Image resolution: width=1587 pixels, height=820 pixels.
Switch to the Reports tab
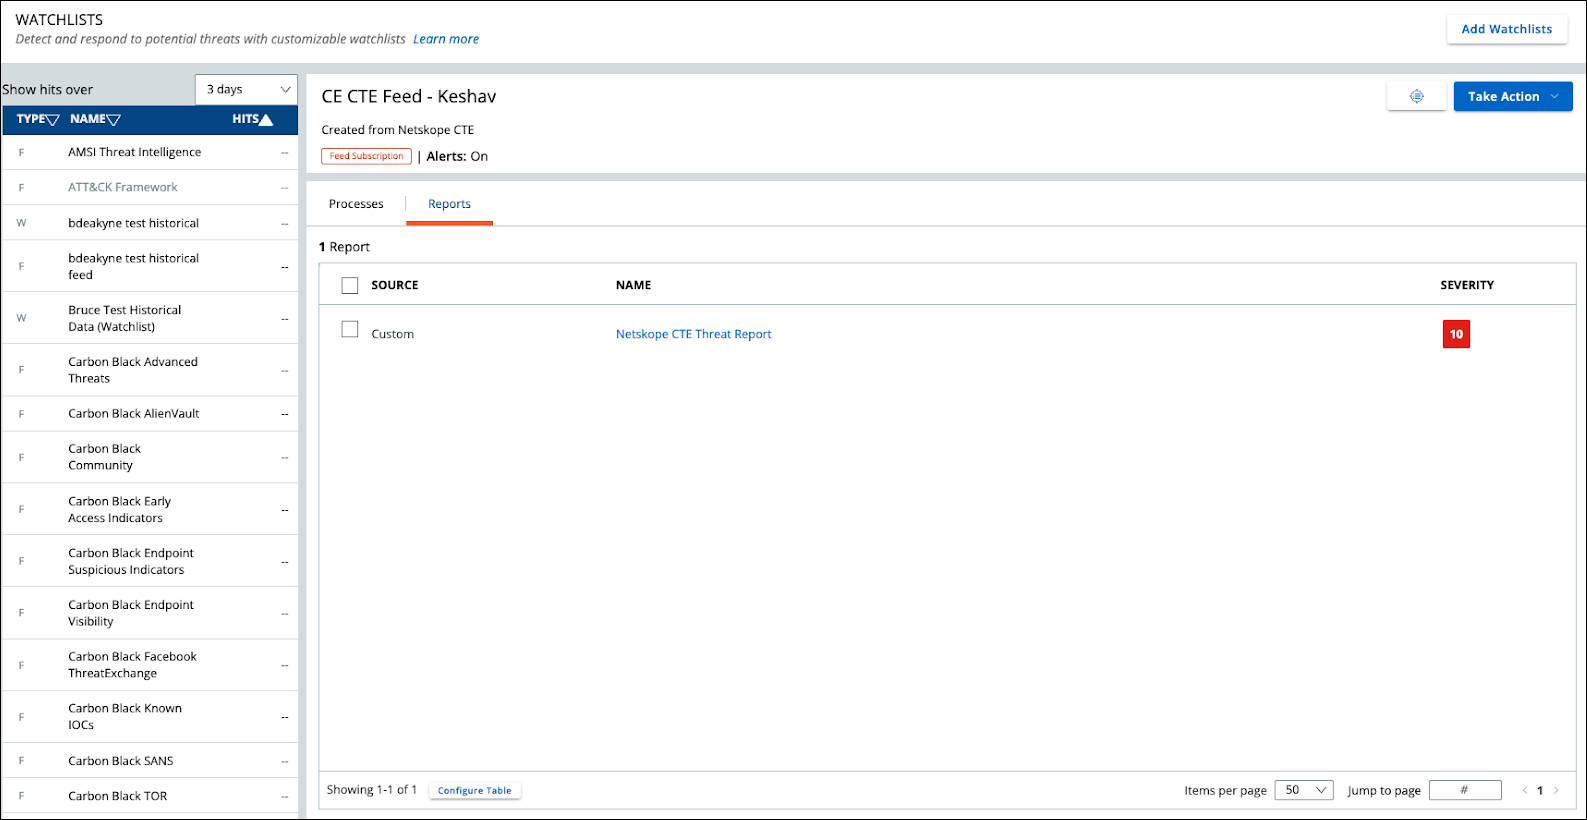point(449,204)
